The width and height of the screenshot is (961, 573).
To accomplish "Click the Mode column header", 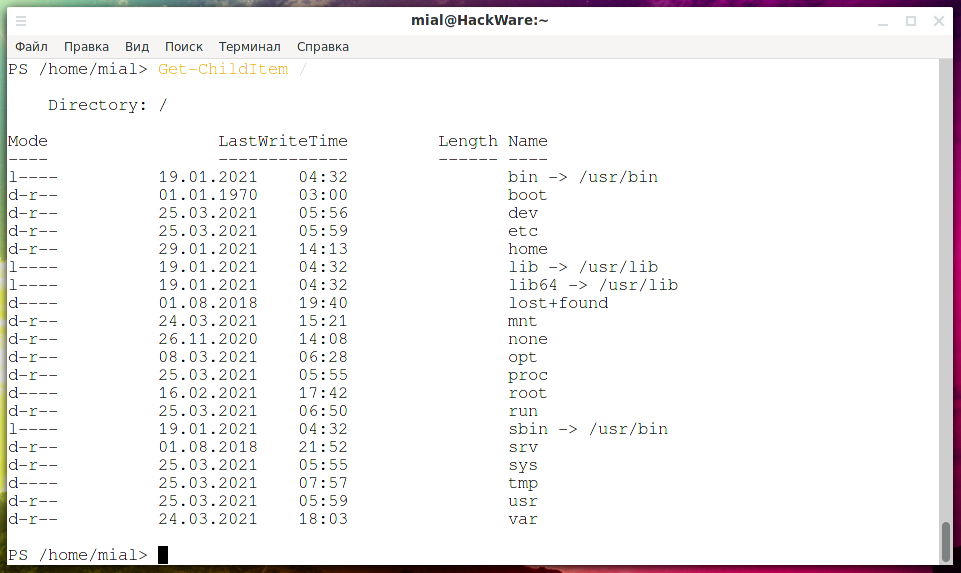I will point(28,142).
